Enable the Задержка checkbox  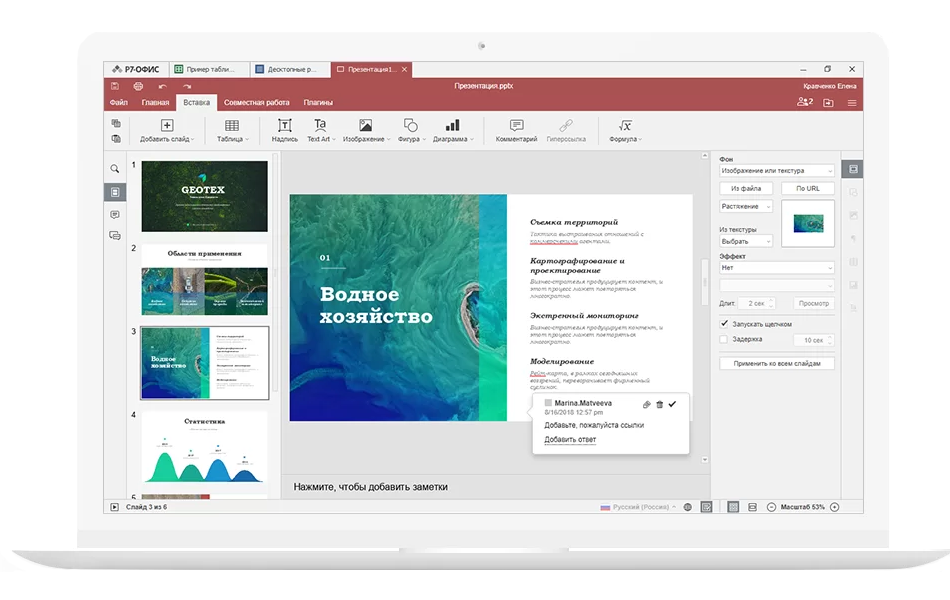point(723,339)
